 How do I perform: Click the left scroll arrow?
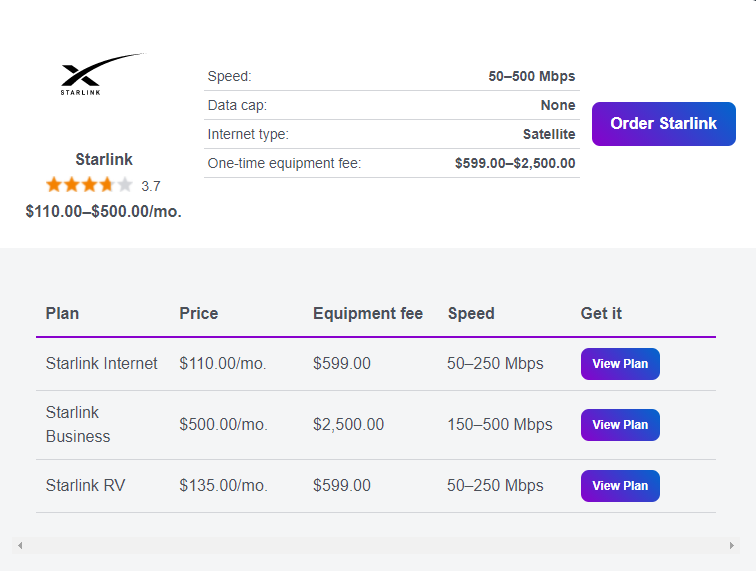(x=20, y=545)
